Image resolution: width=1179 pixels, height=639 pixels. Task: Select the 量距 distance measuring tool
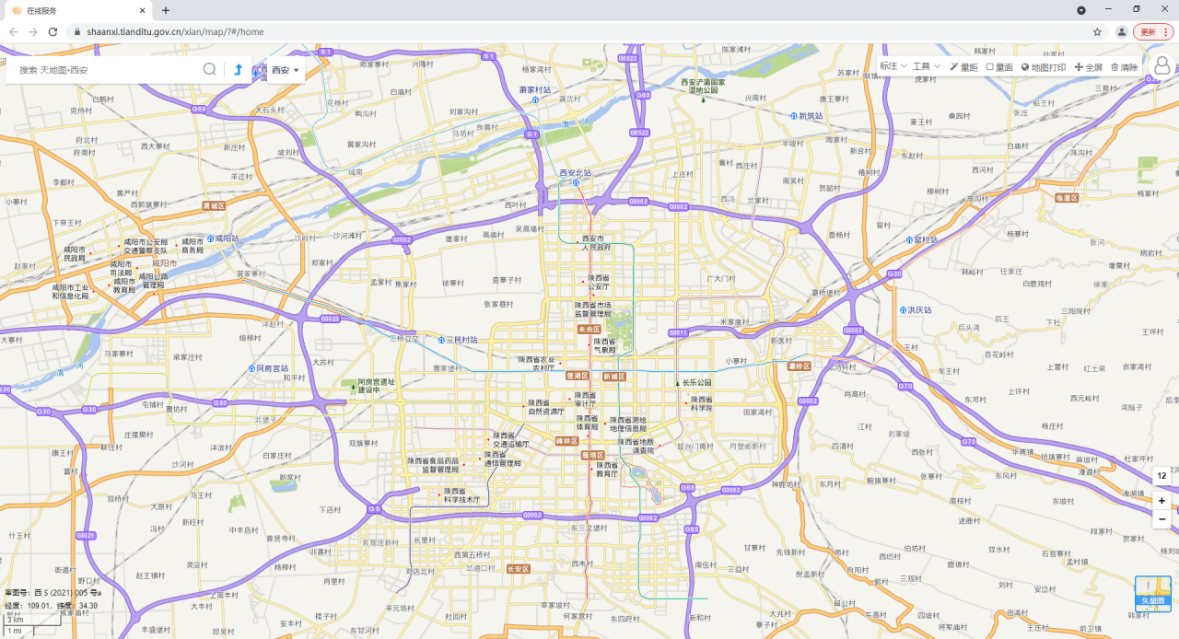(x=963, y=67)
